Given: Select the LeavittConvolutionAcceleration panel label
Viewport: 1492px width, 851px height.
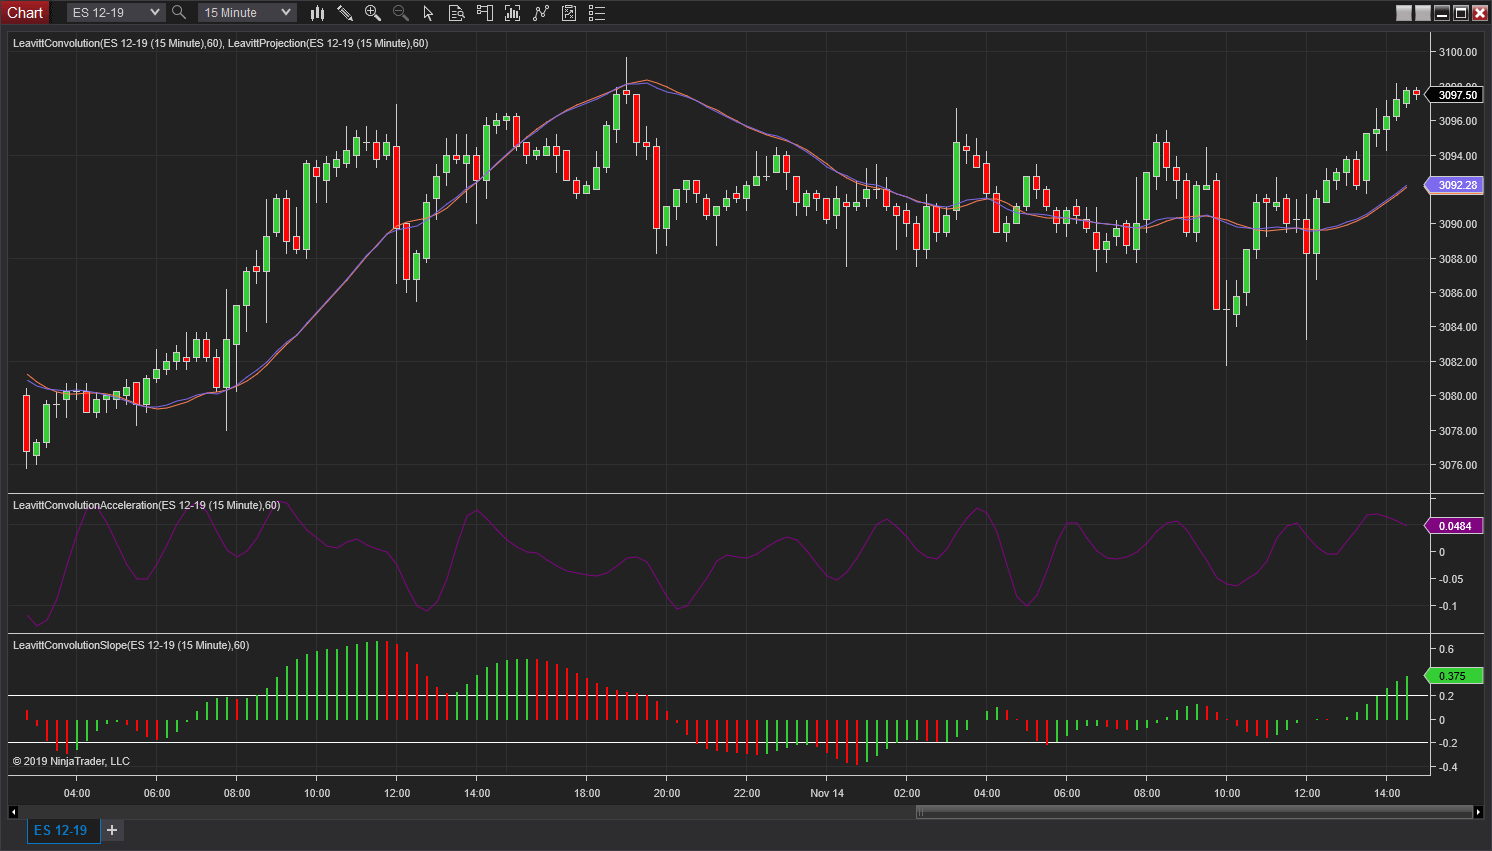Looking at the screenshot, I should point(146,505).
